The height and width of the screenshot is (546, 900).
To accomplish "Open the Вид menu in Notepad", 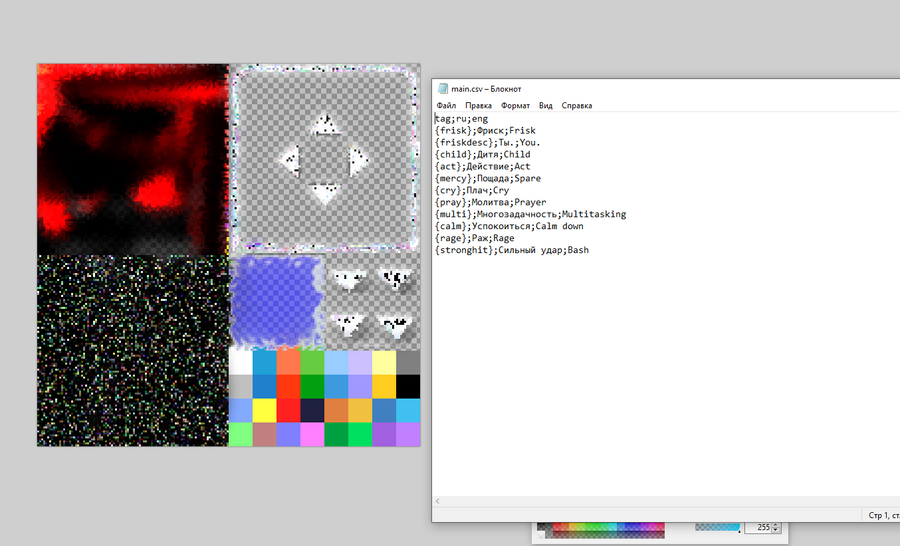I will click(545, 106).
